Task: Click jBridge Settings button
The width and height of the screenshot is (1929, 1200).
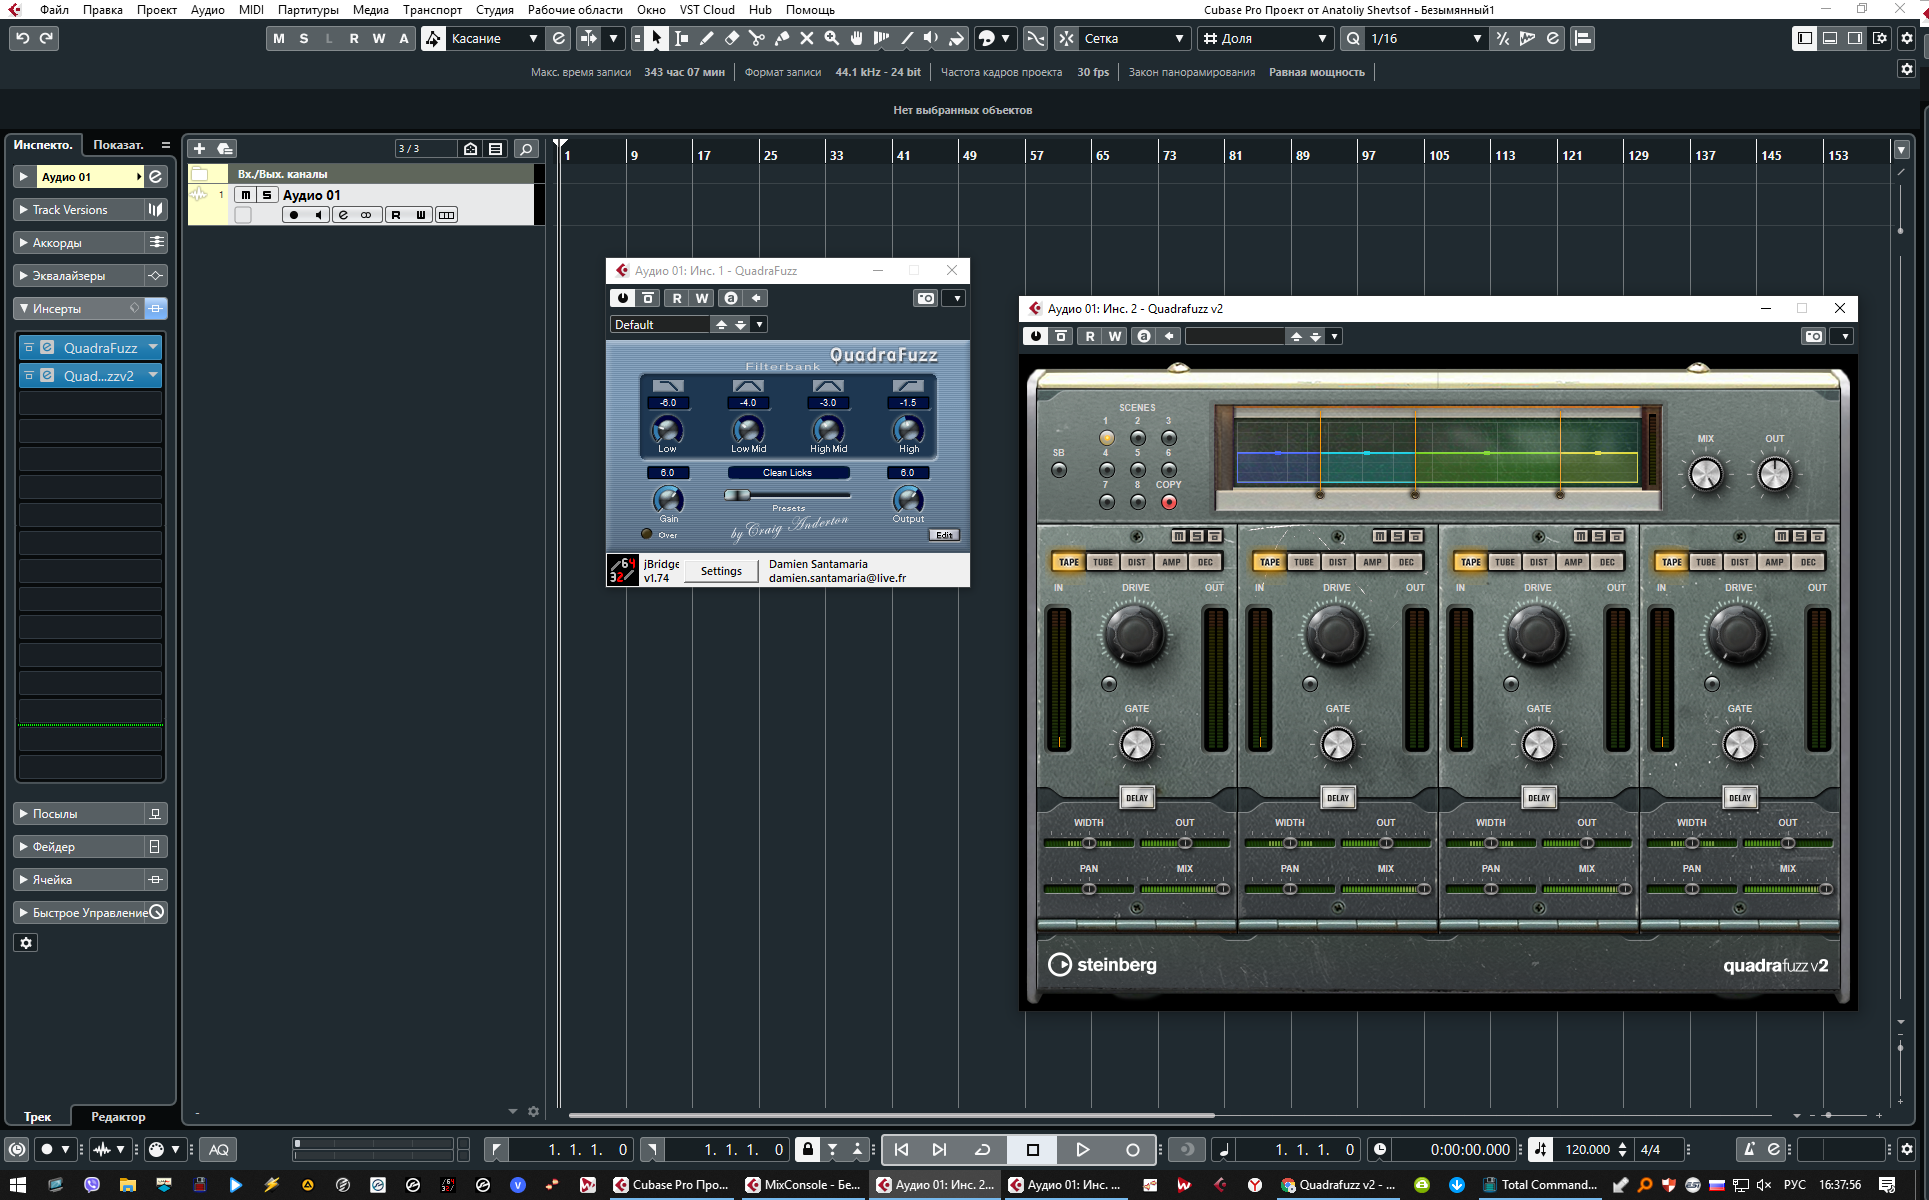Action: tap(721, 571)
